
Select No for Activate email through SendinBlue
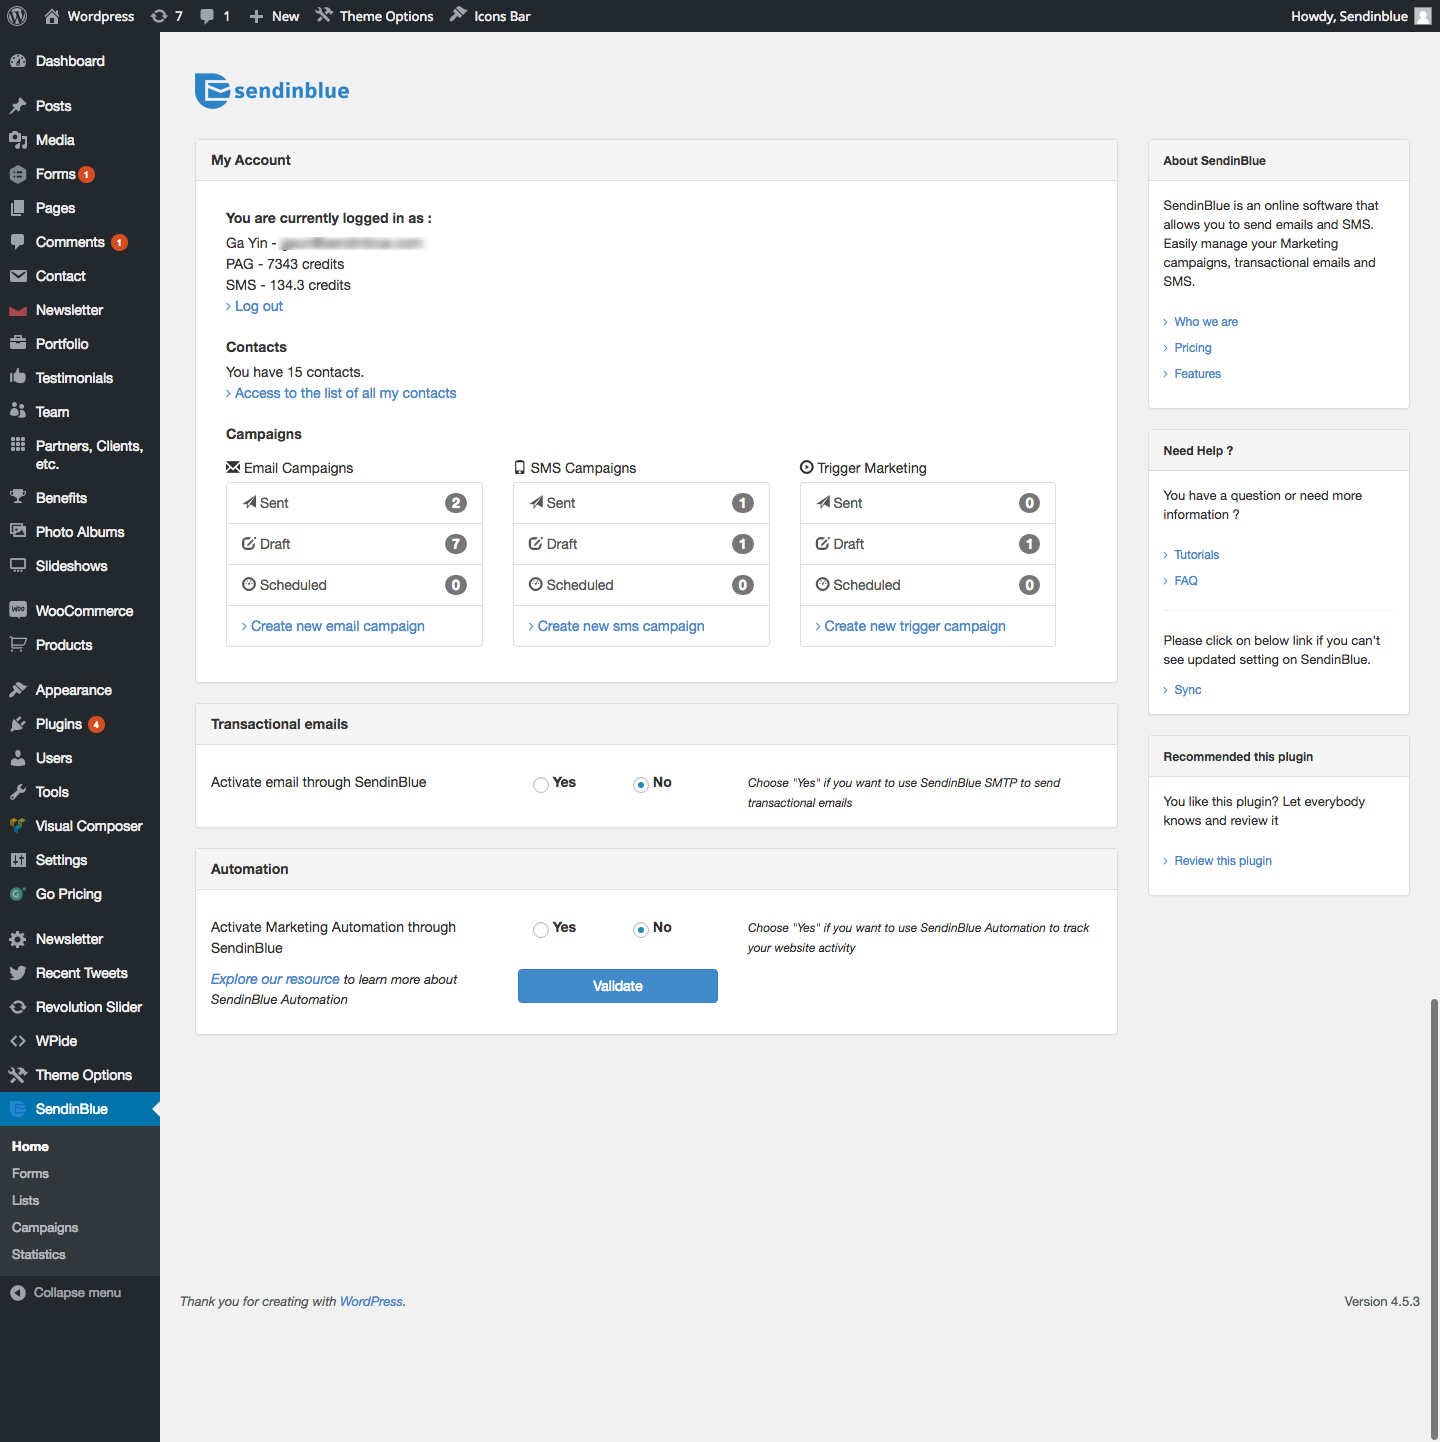point(641,785)
